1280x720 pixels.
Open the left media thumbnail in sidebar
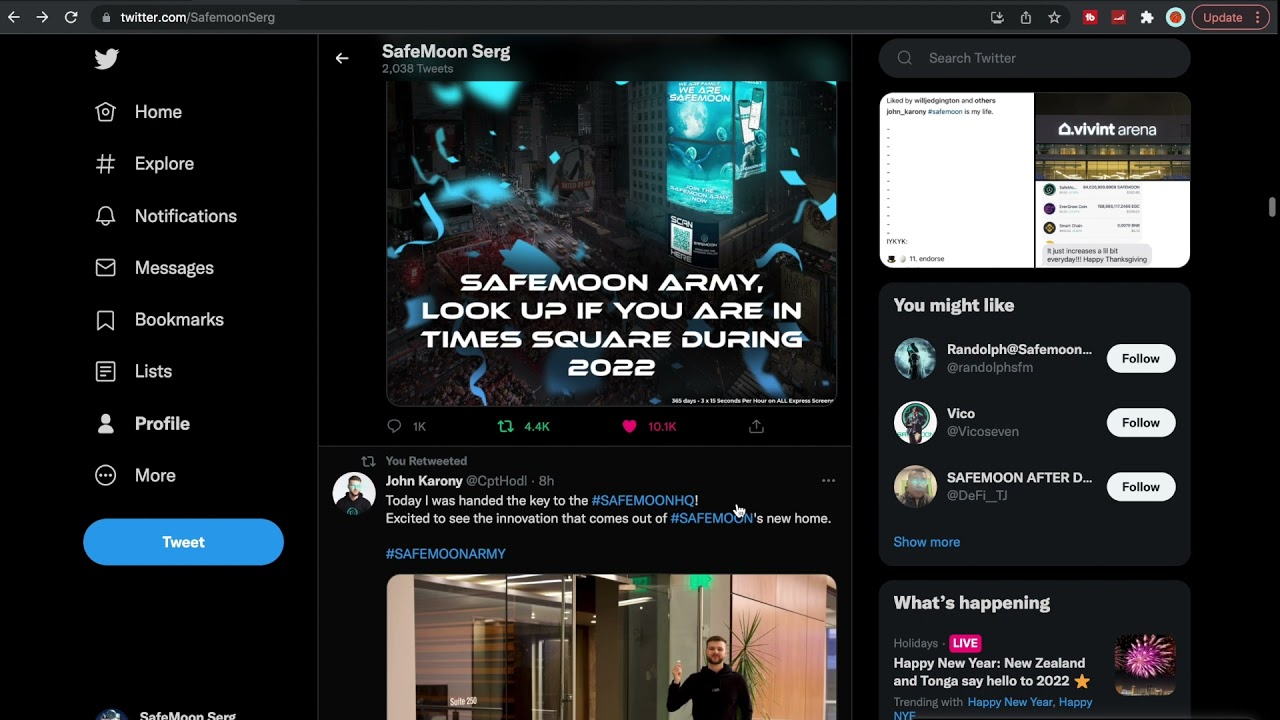point(956,180)
